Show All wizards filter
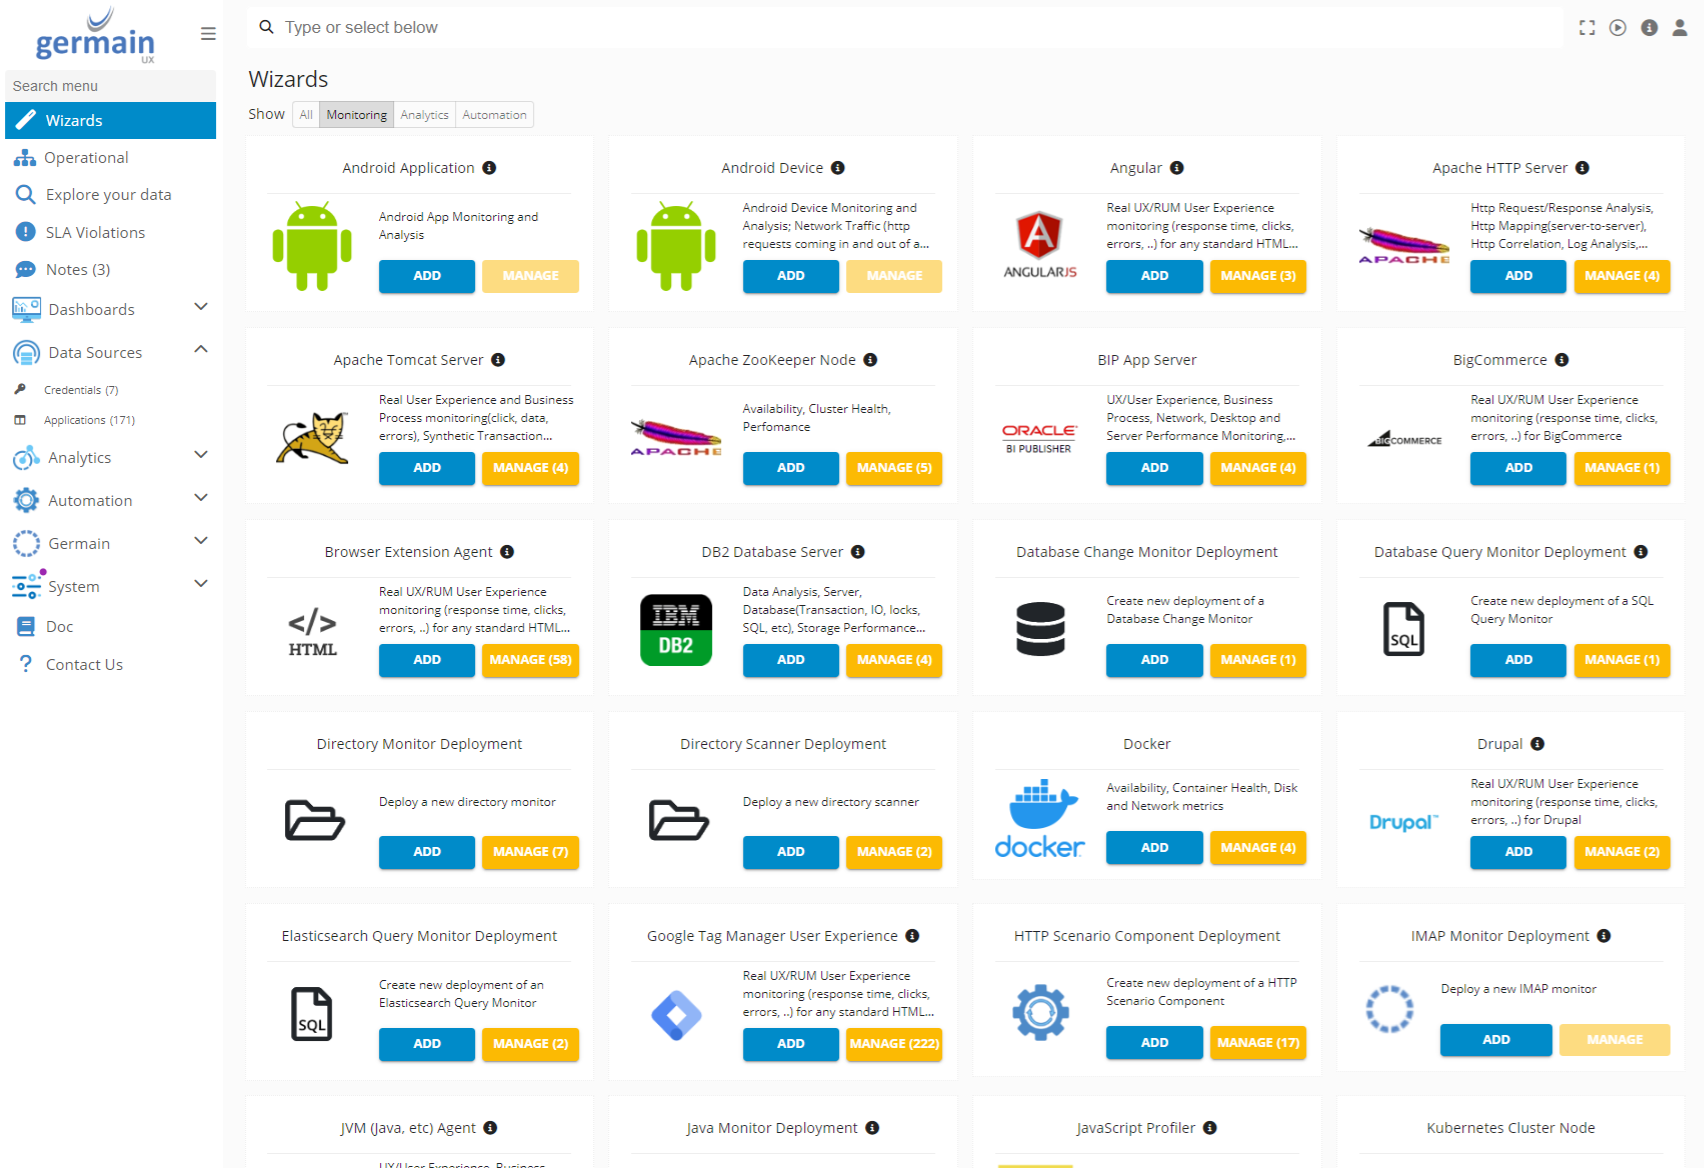Screen dimensions: 1704x1168 (x=306, y=115)
